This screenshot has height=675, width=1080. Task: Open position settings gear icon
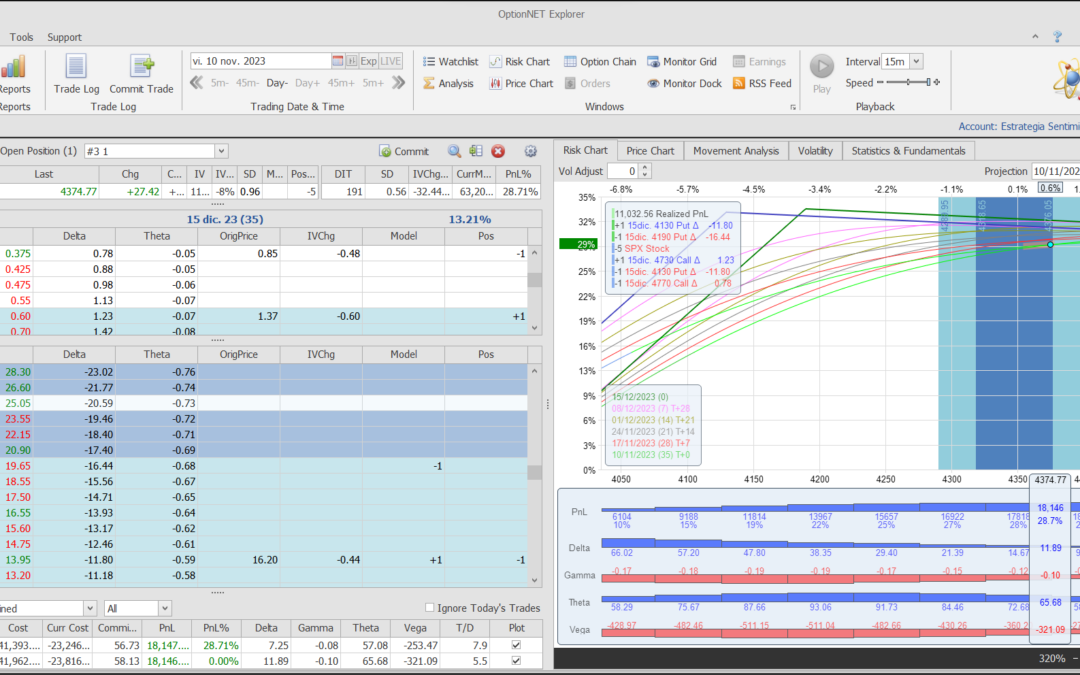(x=531, y=151)
